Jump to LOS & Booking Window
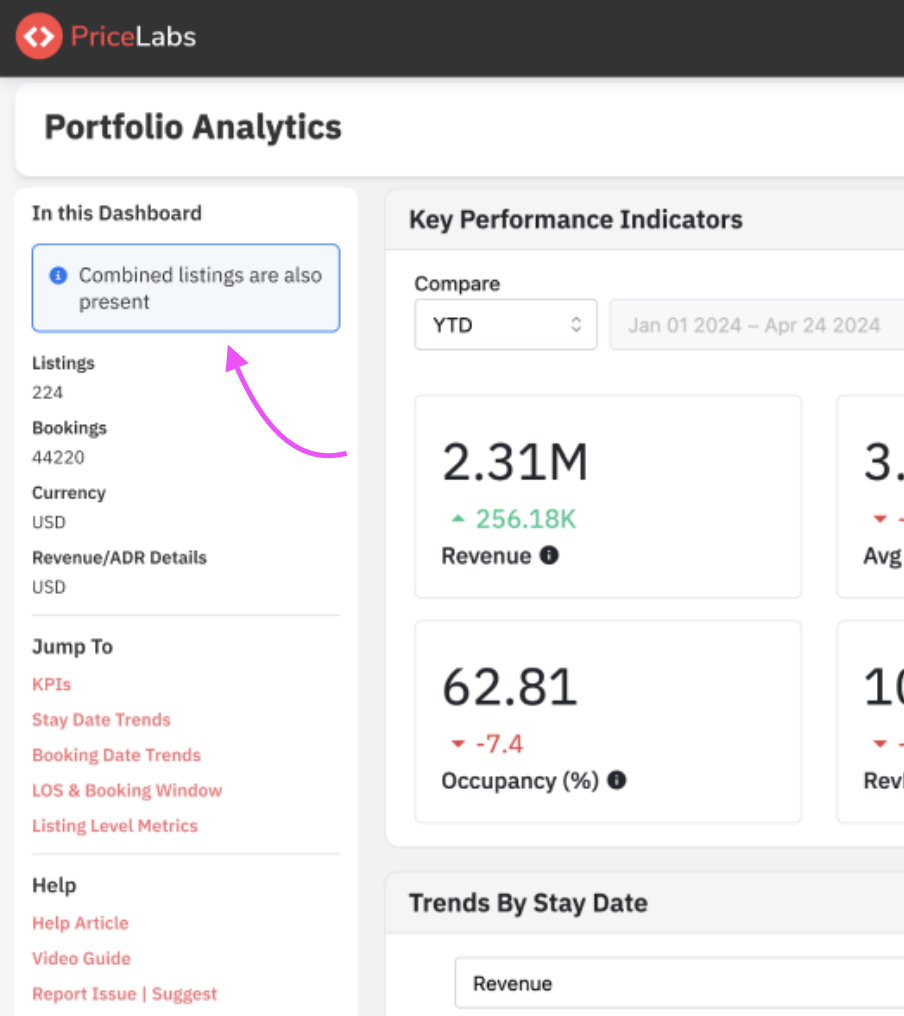The width and height of the screenshot is (904, 1016). (x=127, y=791)
